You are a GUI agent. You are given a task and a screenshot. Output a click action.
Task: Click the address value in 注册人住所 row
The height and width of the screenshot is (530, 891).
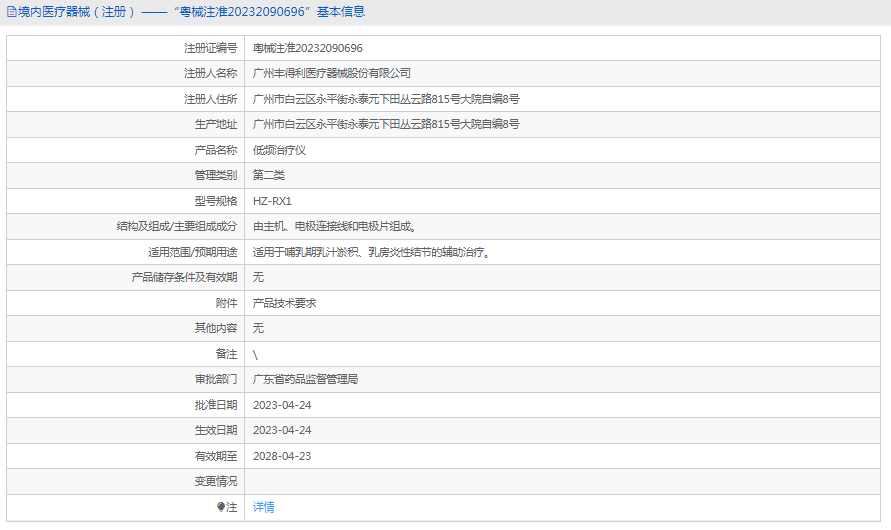coord(386,99)
